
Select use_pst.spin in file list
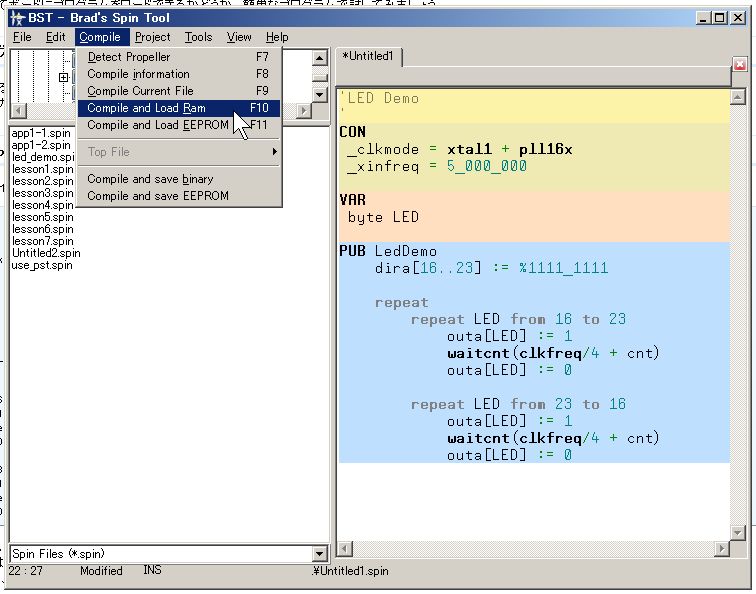click(x=42, y=265)
